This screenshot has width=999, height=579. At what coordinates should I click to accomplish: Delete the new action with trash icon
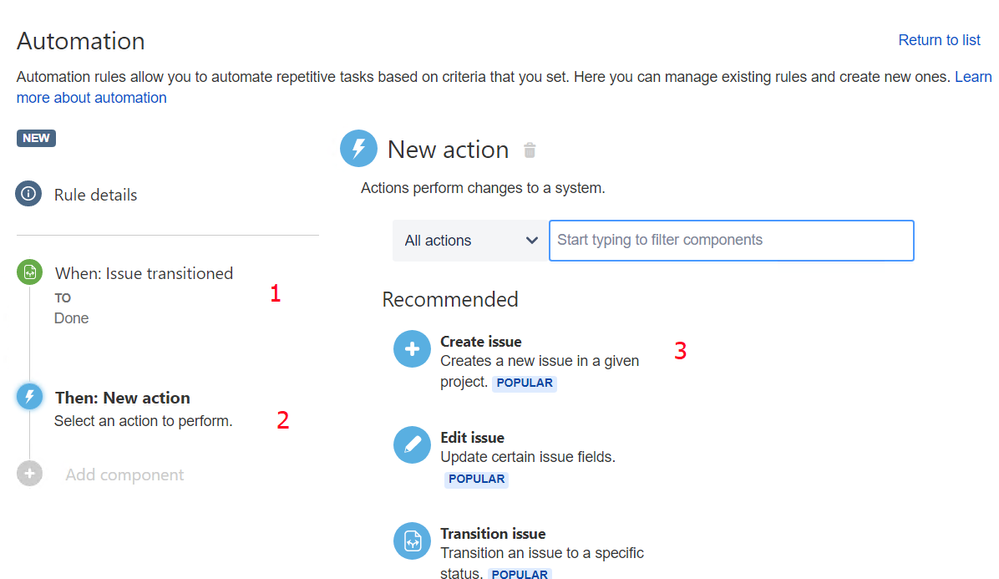(x=529, y=150)
